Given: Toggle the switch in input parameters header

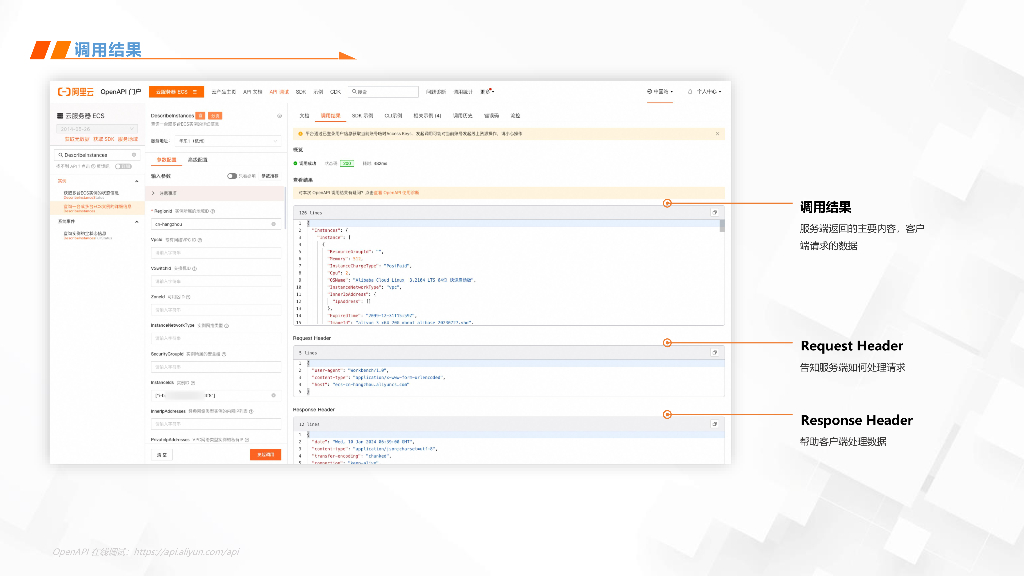Looking at the screenshot, I should click(232, 176).
